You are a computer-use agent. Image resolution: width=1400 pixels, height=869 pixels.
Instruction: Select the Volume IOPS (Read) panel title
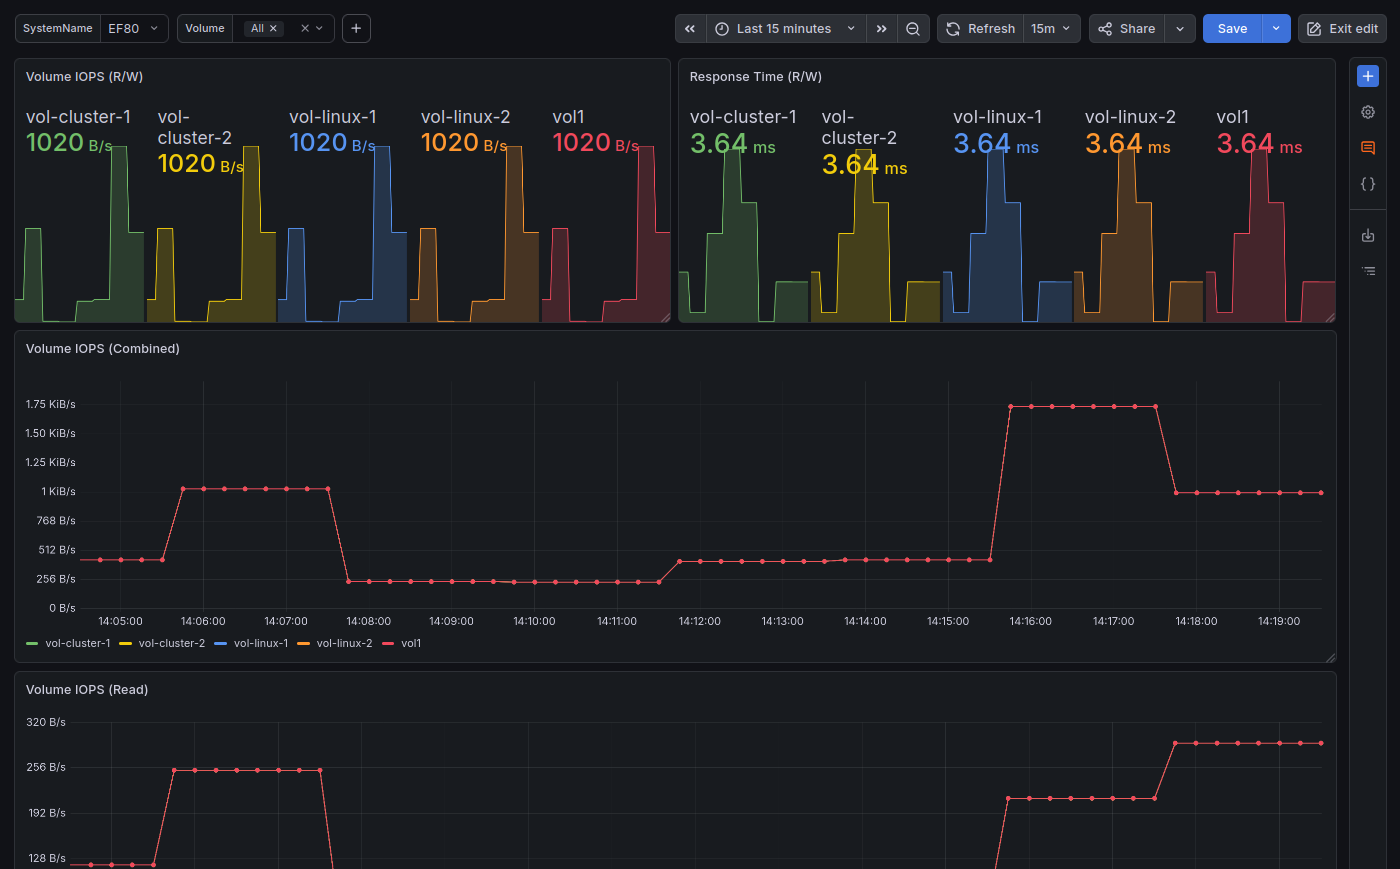point(87,690)
